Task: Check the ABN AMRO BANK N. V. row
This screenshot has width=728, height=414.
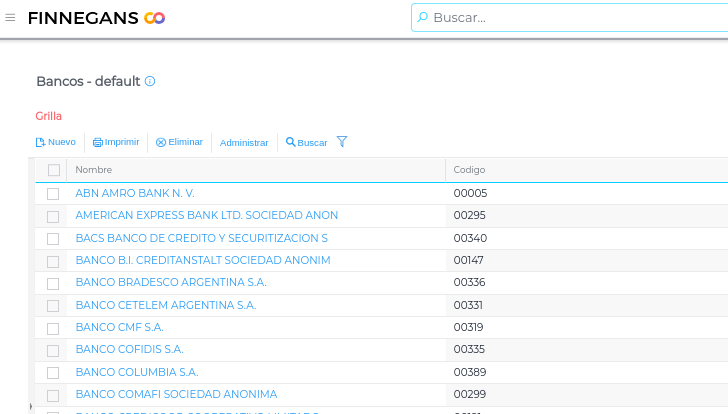Action: coord(53,194)
